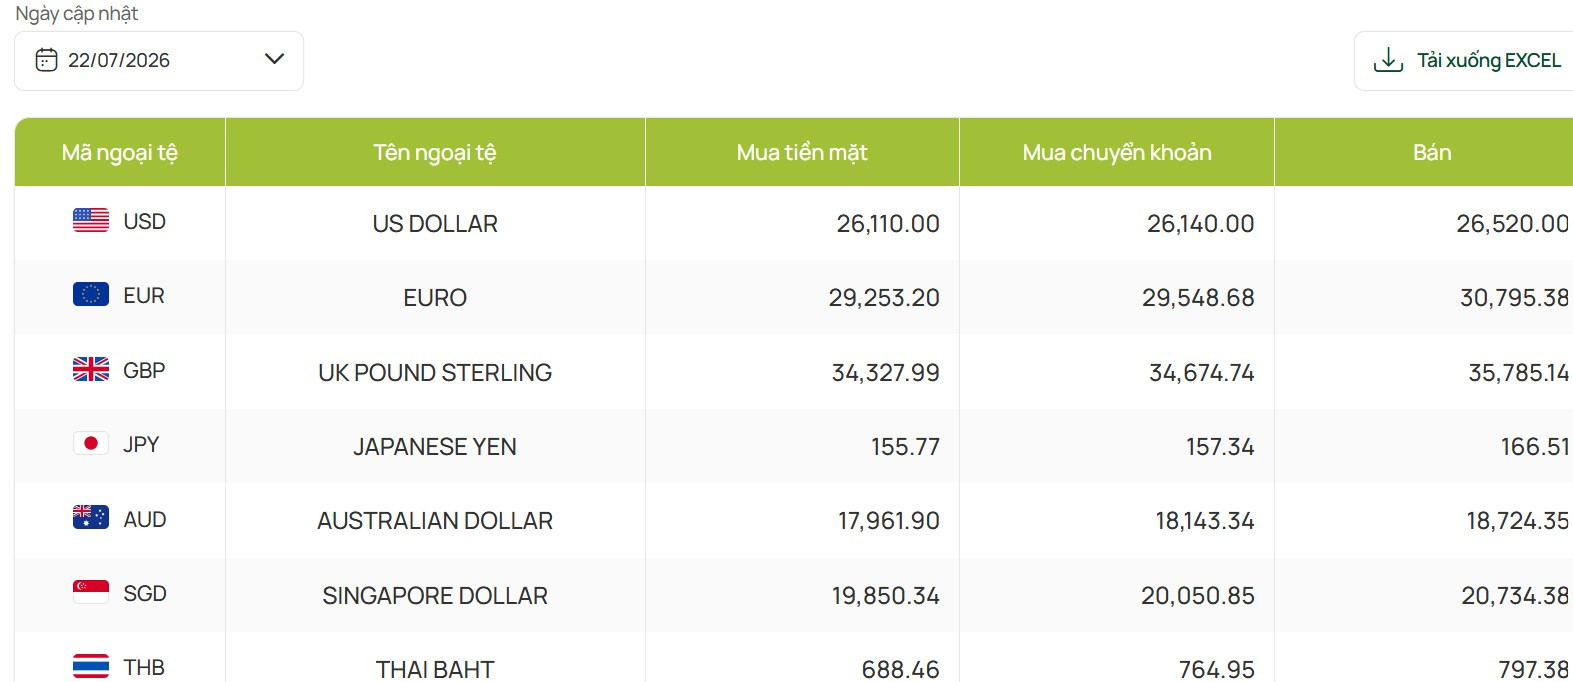1573x682 pixels.
Task: Select the Tên ngoại tệ column header
Action: click(x=435, y=152)
